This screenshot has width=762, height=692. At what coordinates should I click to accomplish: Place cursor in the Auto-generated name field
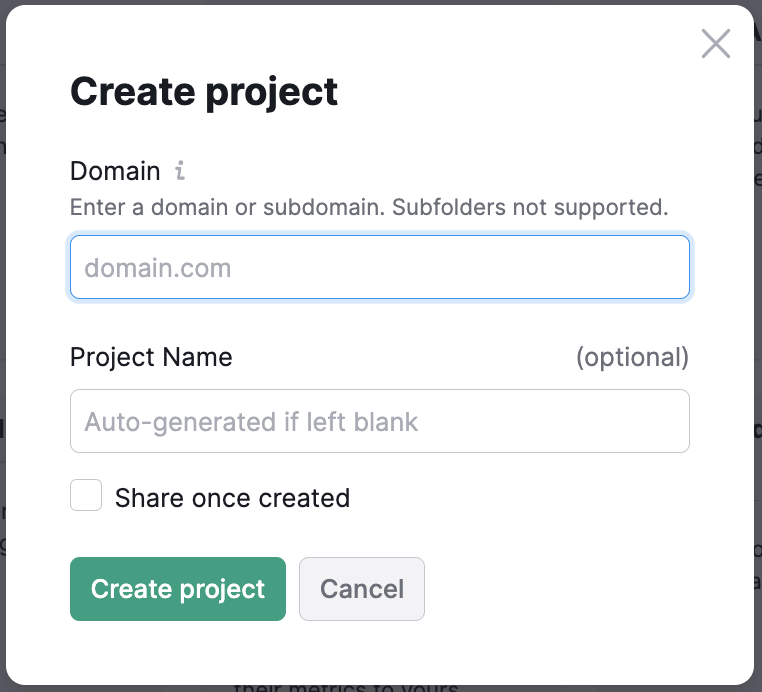pos(380,421)
